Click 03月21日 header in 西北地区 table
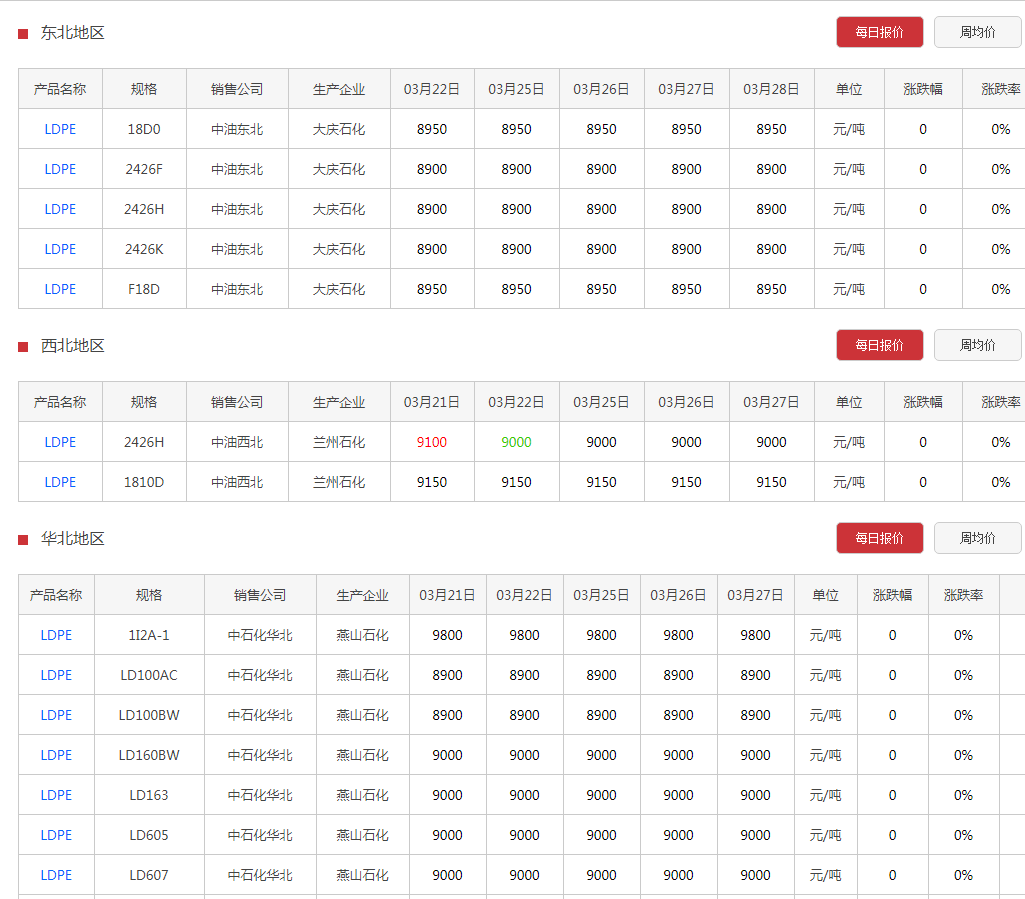This screenshot has height=899, width=1025. coord(431,402)
